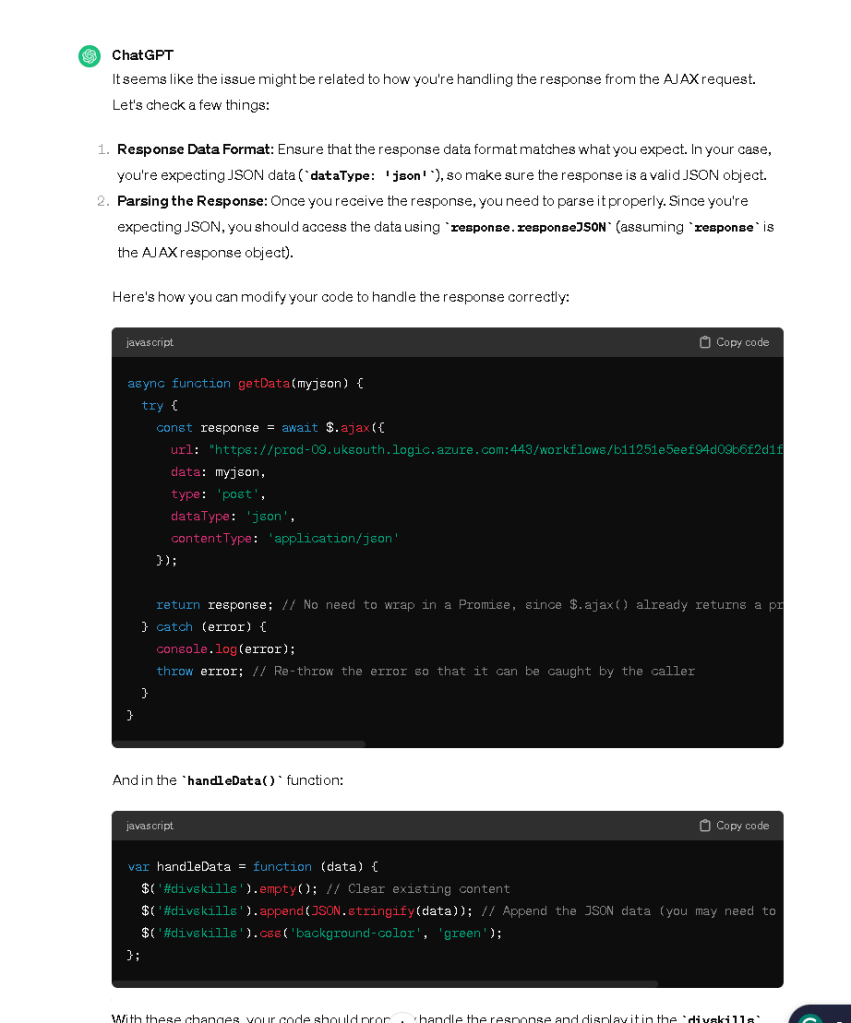Click the "javascript" label of the first code block
The image size is (851, 1023).
coord(149,342)
